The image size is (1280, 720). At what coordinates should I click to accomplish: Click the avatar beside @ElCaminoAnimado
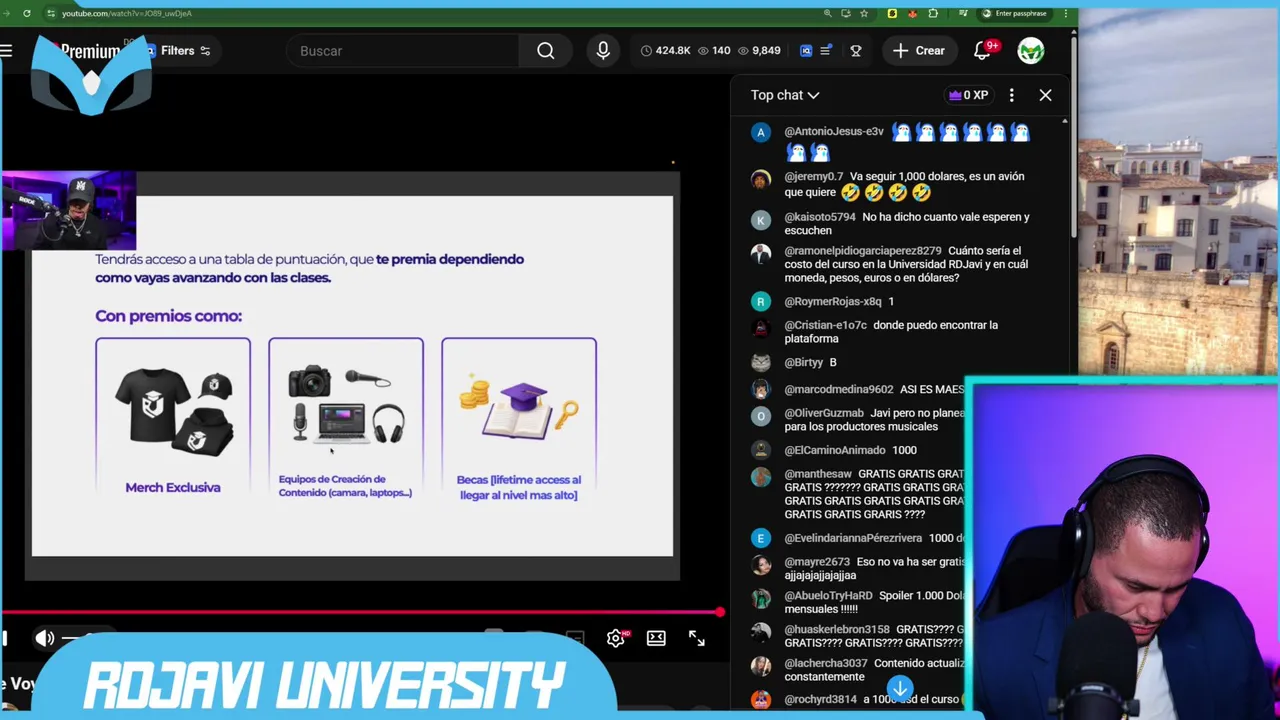coord(761,450)
